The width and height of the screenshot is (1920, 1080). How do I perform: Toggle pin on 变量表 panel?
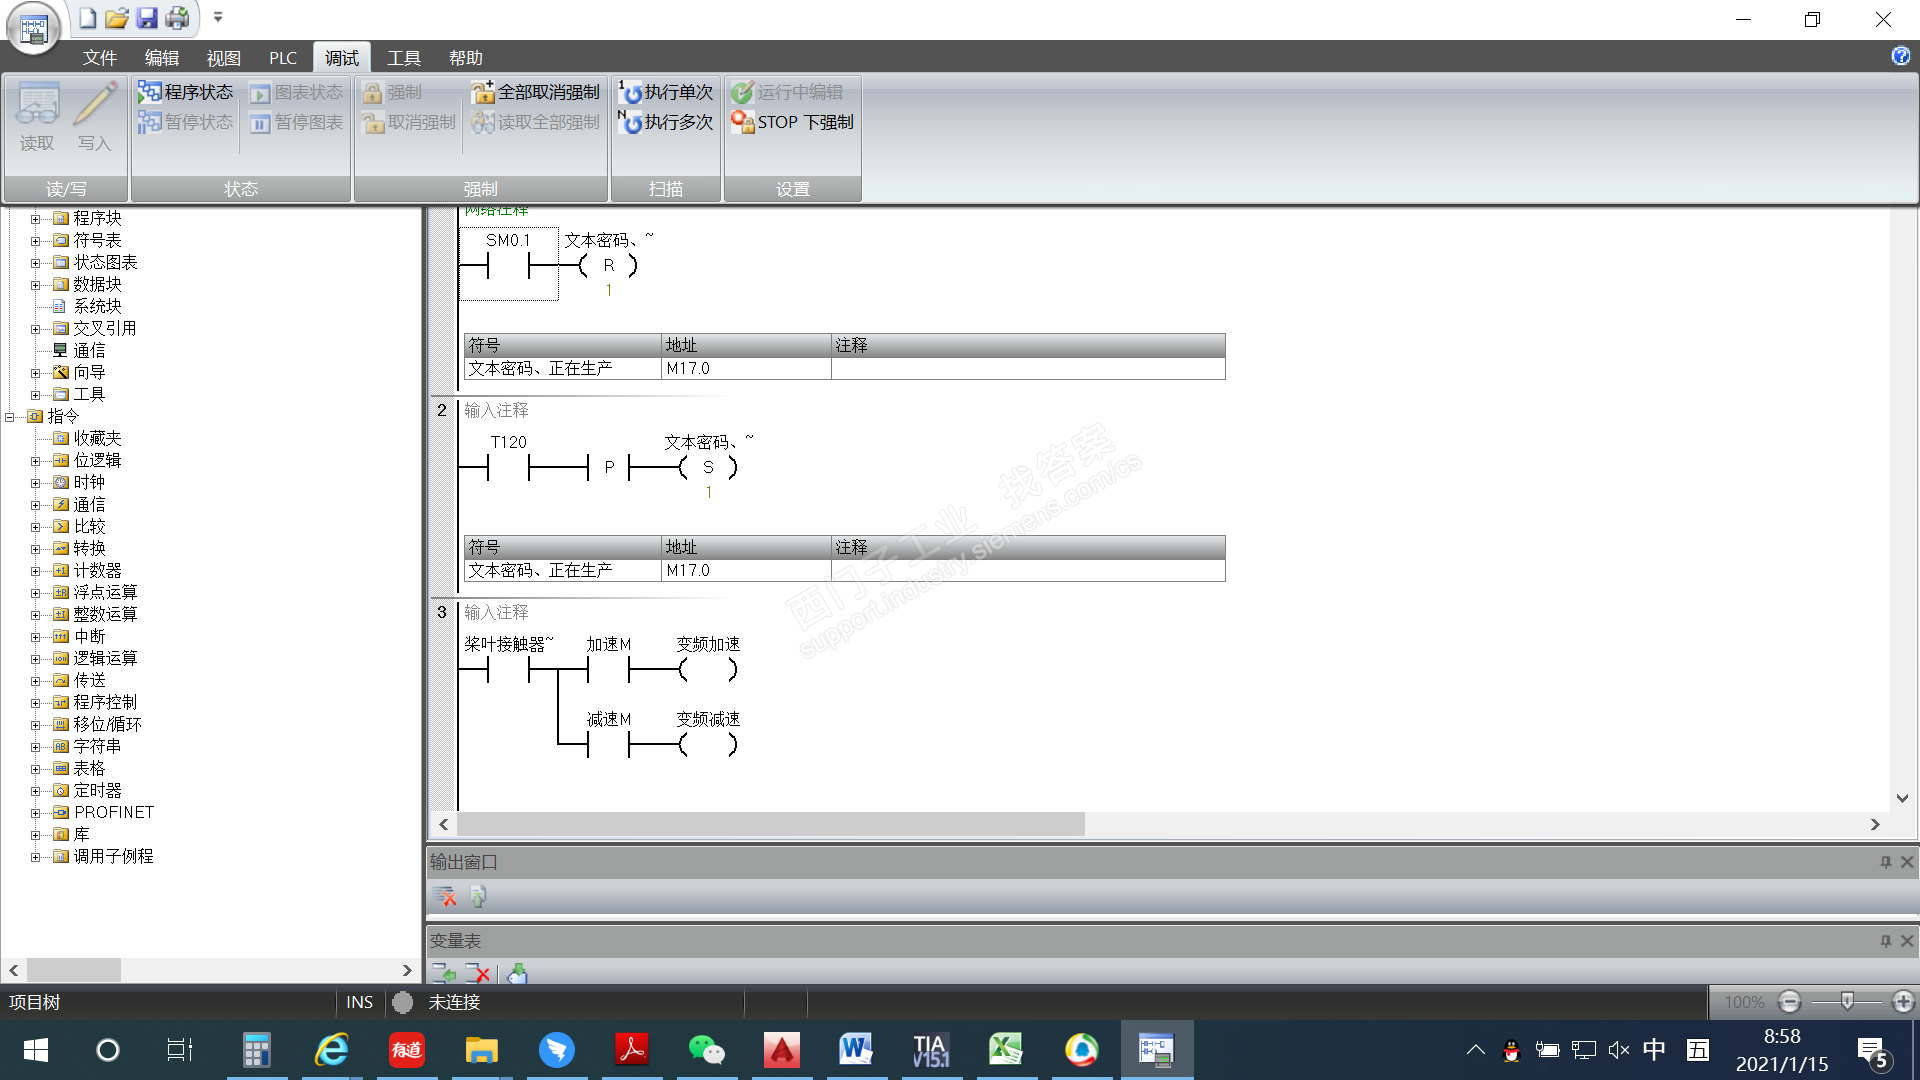point(1885,941)
